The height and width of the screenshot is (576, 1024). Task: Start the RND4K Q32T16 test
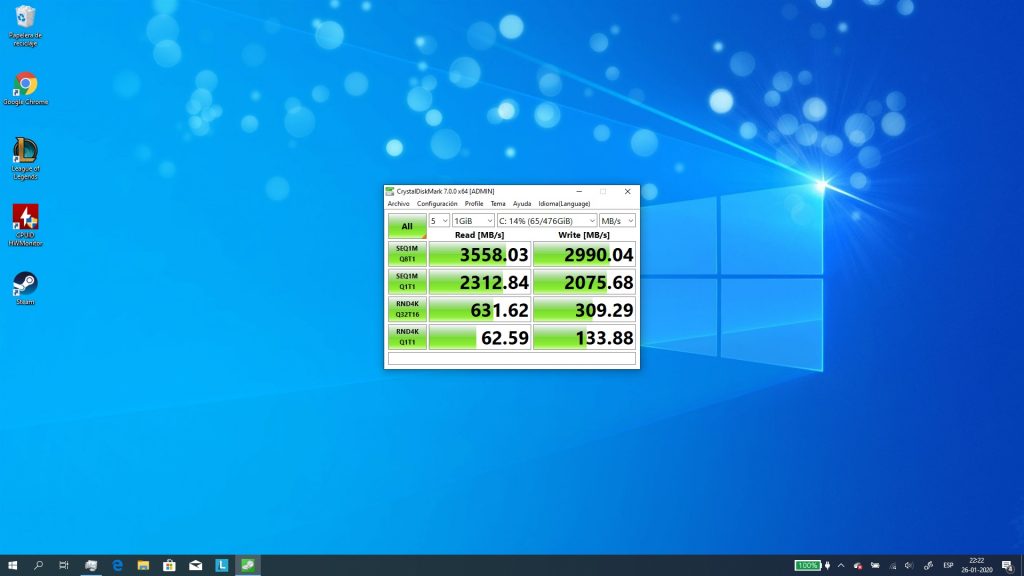point(407,309)
